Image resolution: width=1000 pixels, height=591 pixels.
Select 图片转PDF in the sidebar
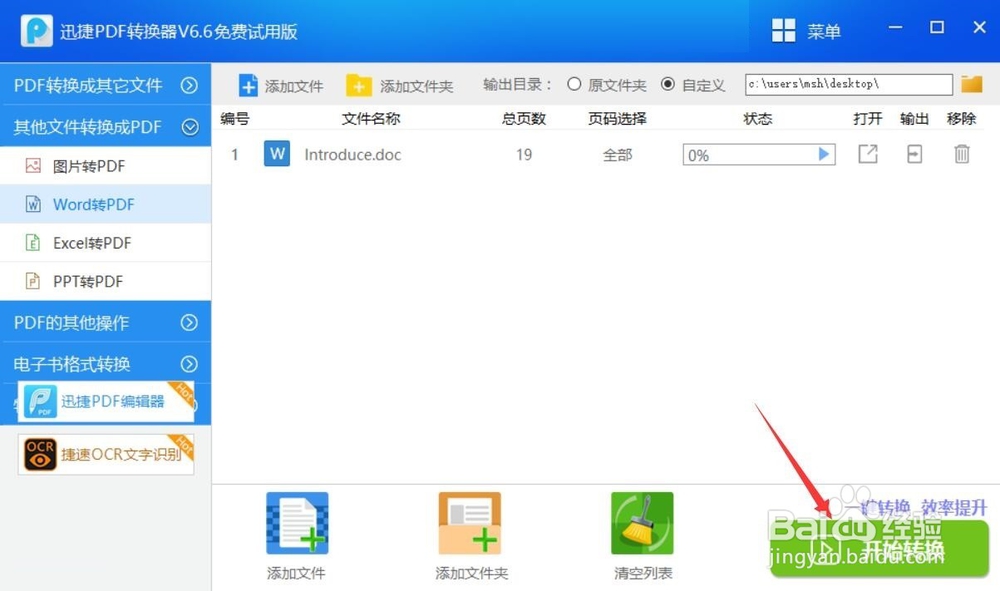click(x=105, y=166)
